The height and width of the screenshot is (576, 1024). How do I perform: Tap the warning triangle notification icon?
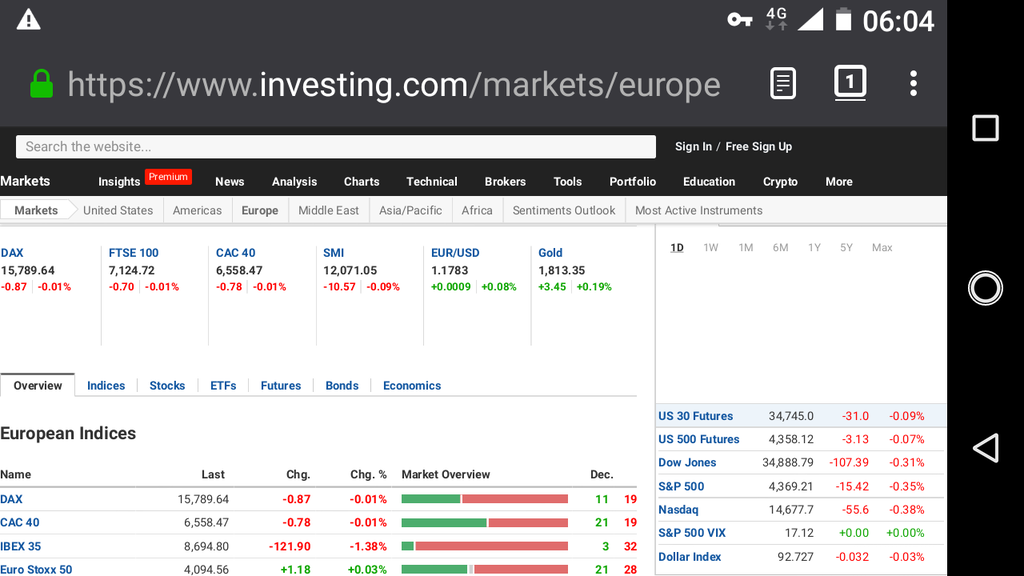point(28,20)
